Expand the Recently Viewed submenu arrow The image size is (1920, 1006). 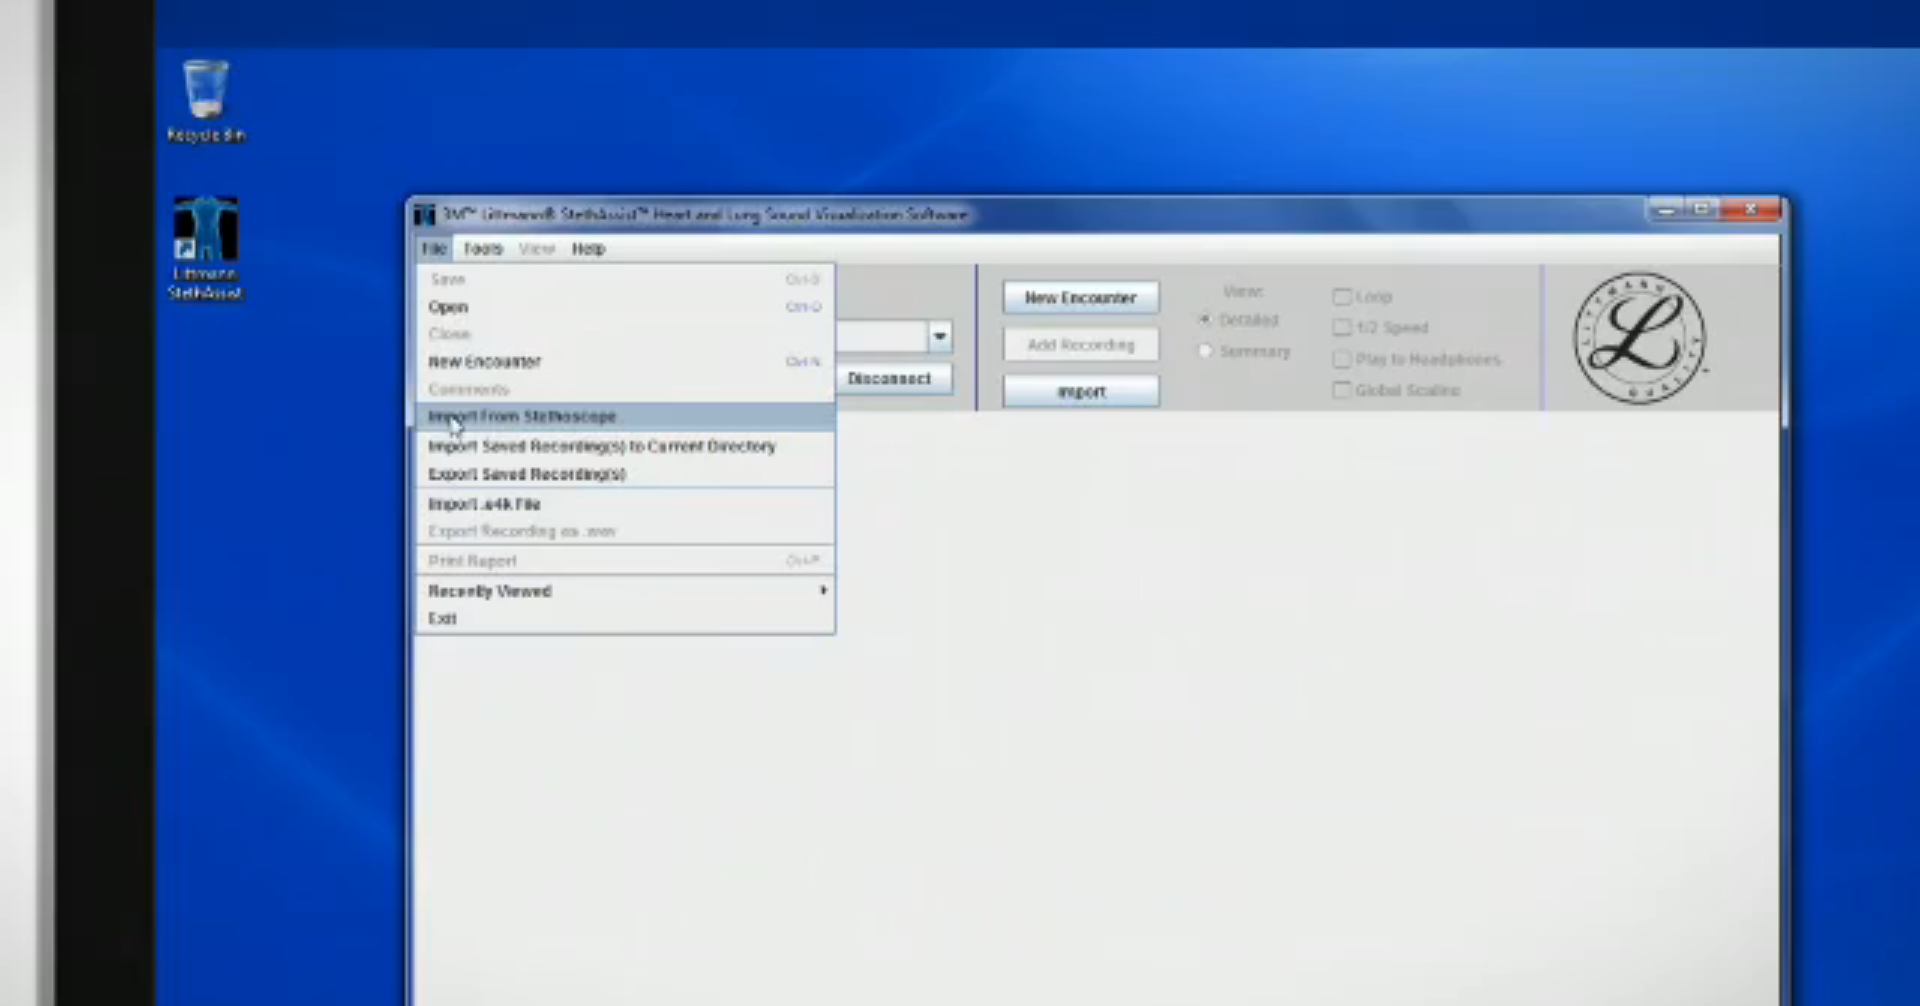(823, 591)
